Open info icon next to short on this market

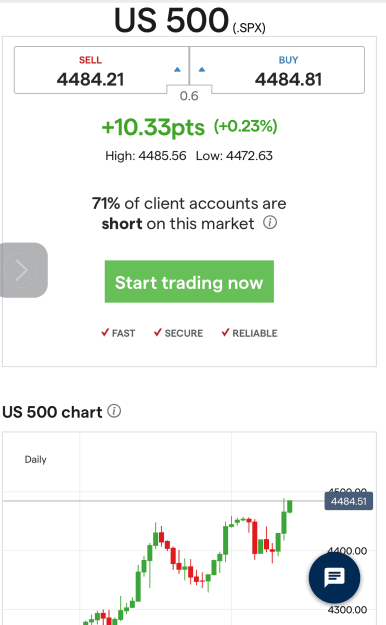click(x=270, y=222)
